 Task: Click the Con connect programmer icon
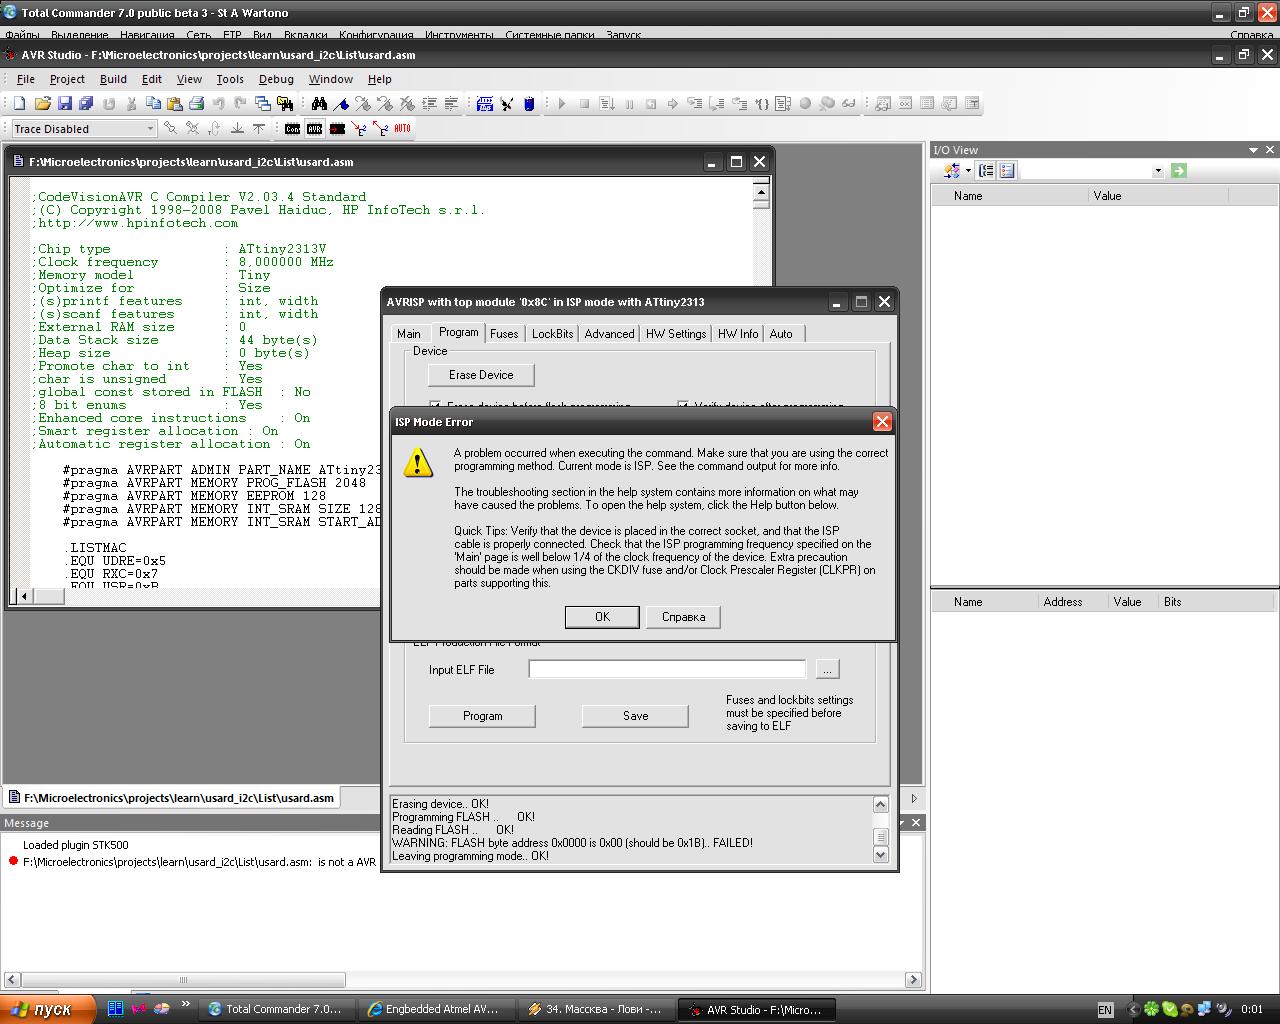[292, 129]
